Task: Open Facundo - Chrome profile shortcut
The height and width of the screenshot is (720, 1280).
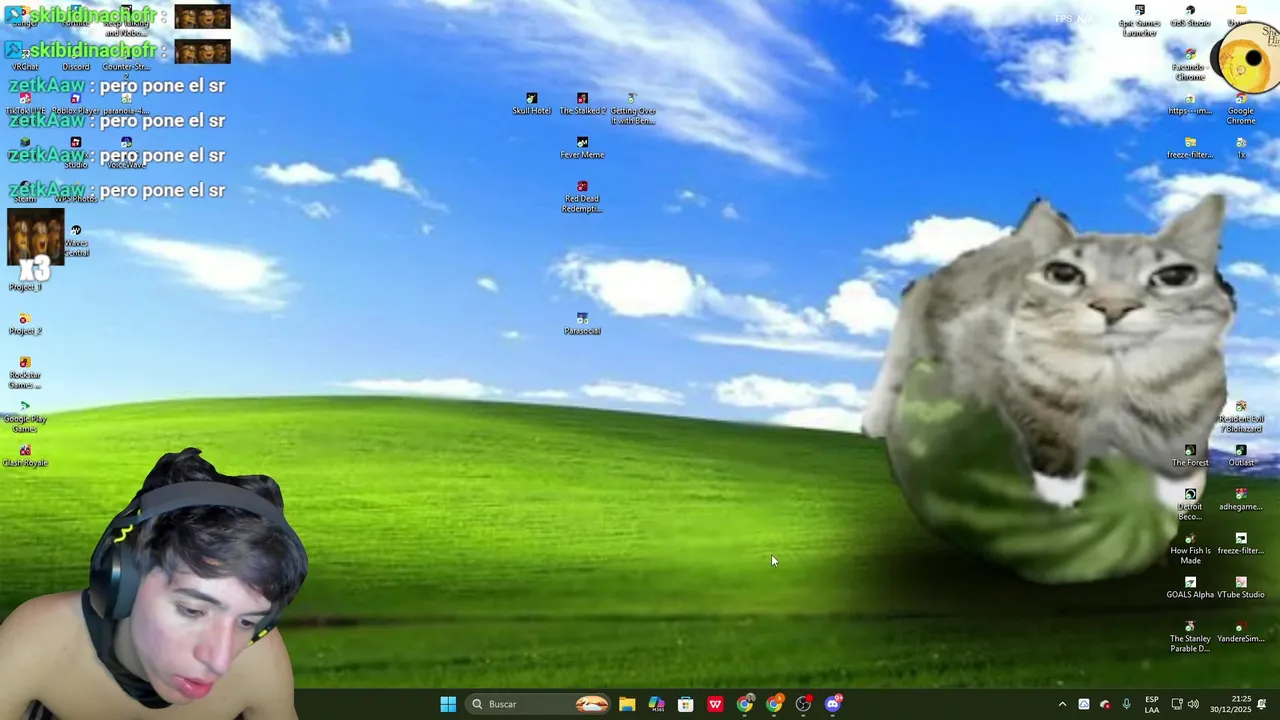Action: coord(1190,65)
